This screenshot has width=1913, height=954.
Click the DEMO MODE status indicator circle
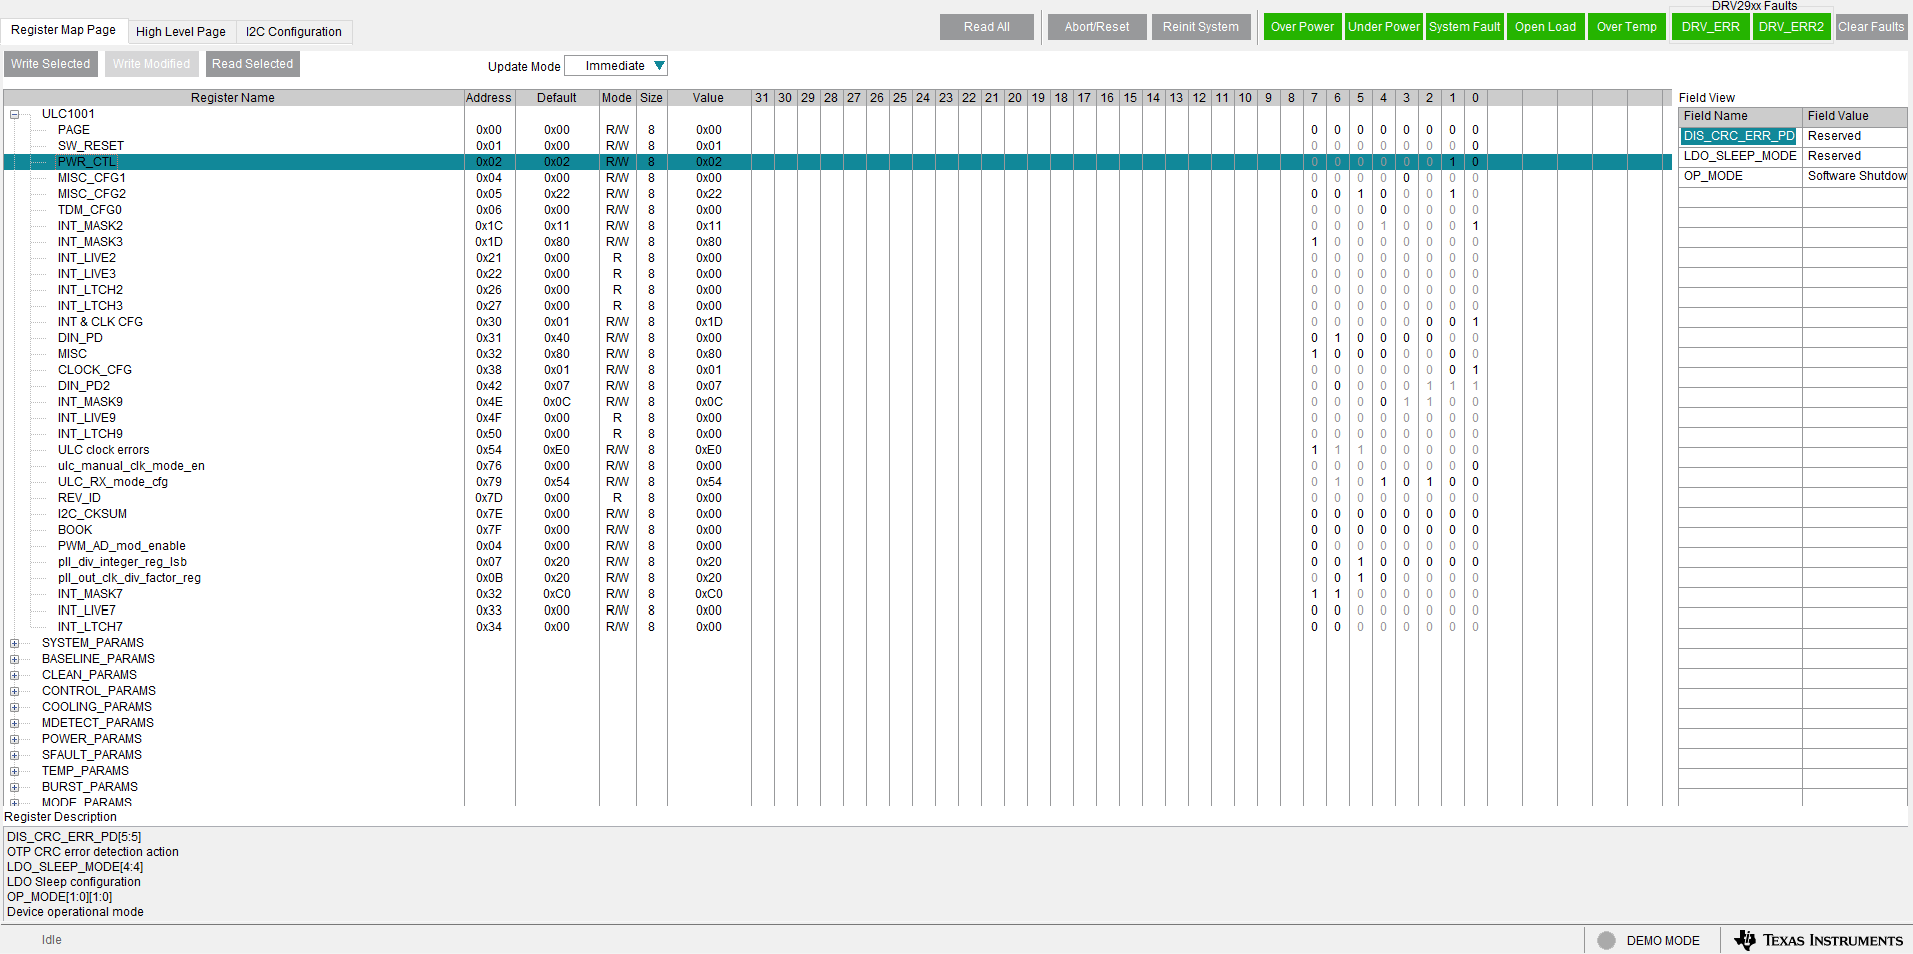[1604, 940]
